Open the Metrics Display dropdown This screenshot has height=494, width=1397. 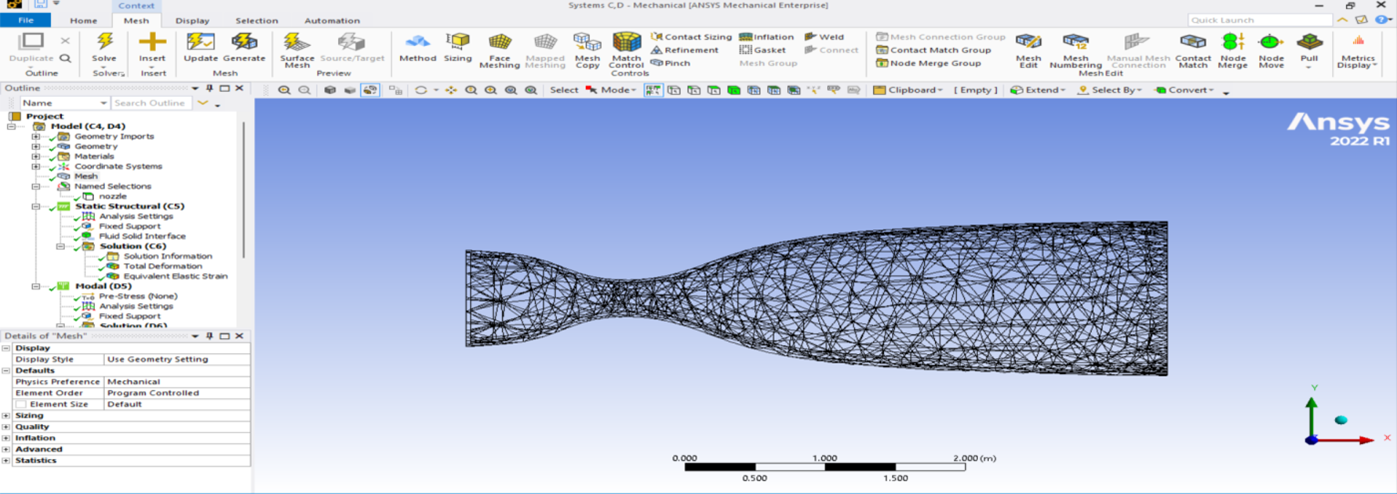pos(1358,50)
